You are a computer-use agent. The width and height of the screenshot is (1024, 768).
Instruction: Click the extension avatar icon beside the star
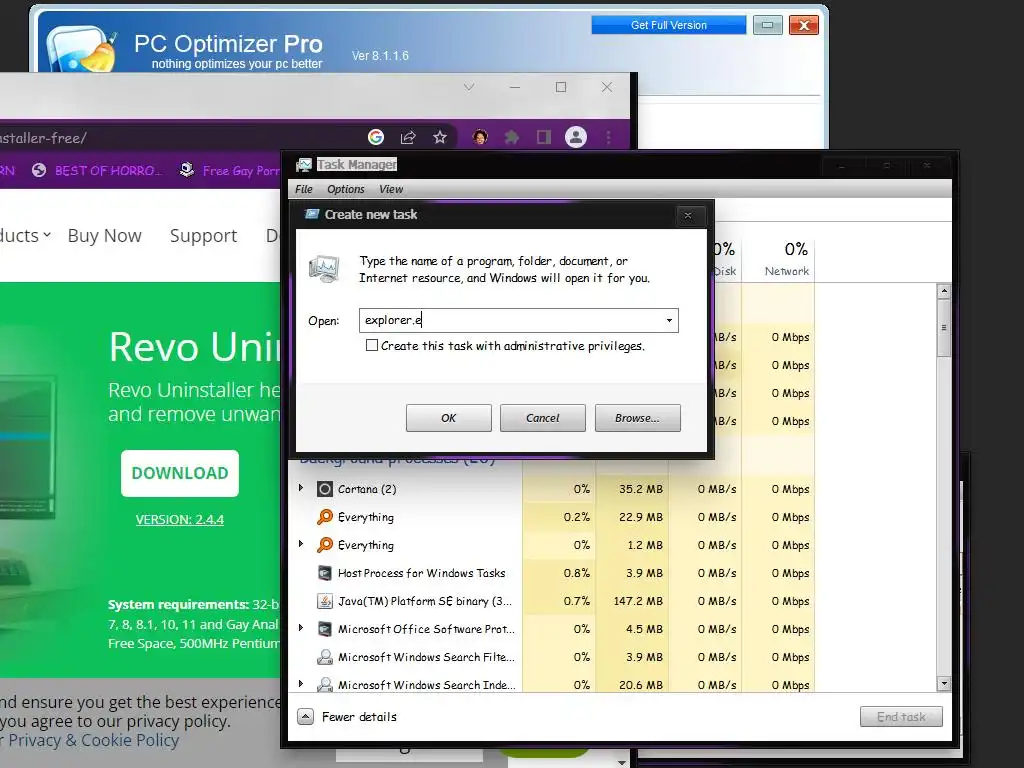480,137
